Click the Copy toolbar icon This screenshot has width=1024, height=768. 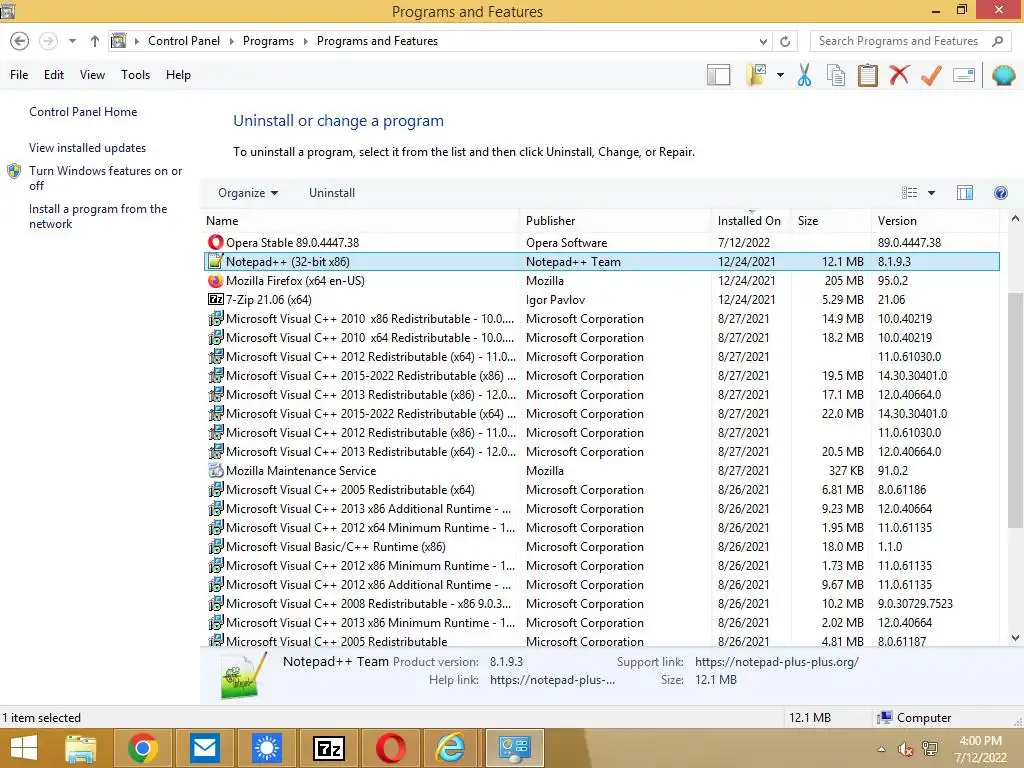point(836,75)
